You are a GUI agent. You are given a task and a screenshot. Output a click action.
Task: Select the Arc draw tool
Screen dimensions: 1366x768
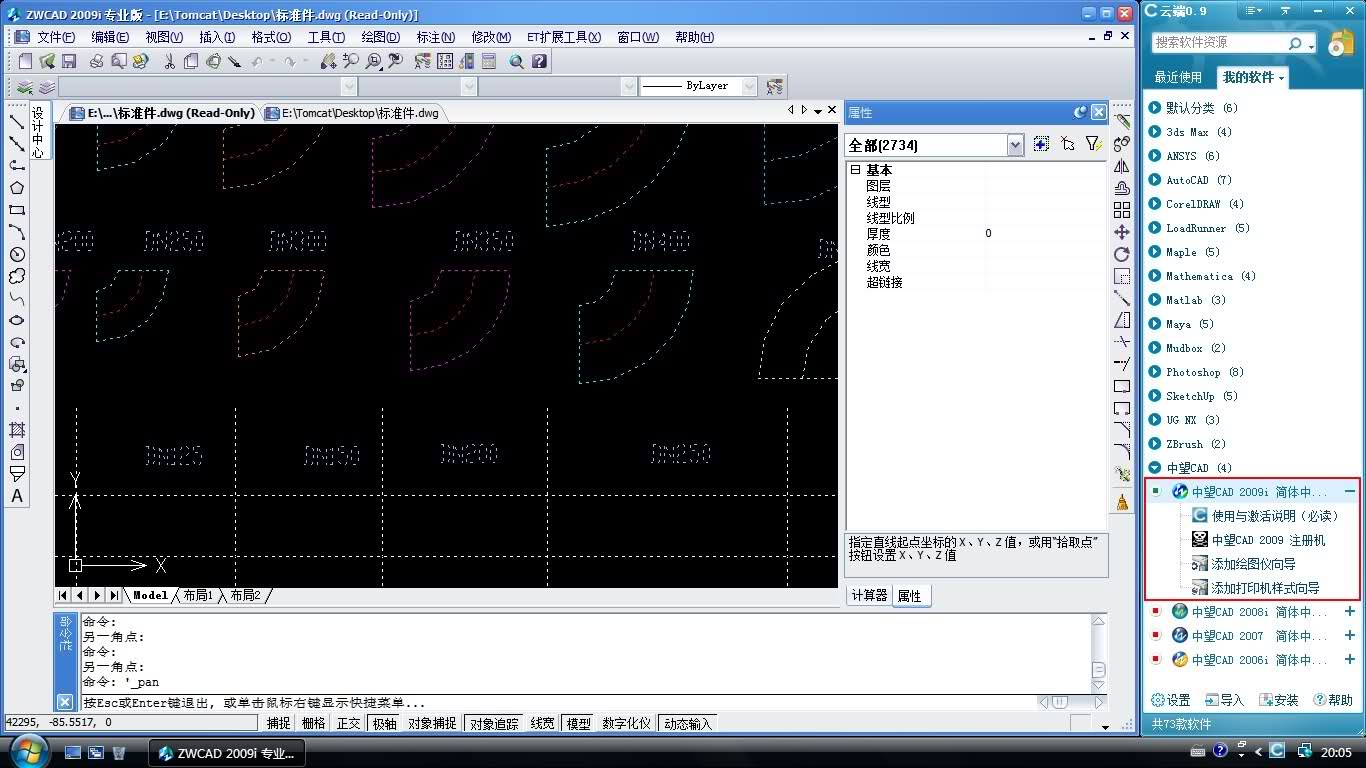pyautogui.click(x=17, y=232)
